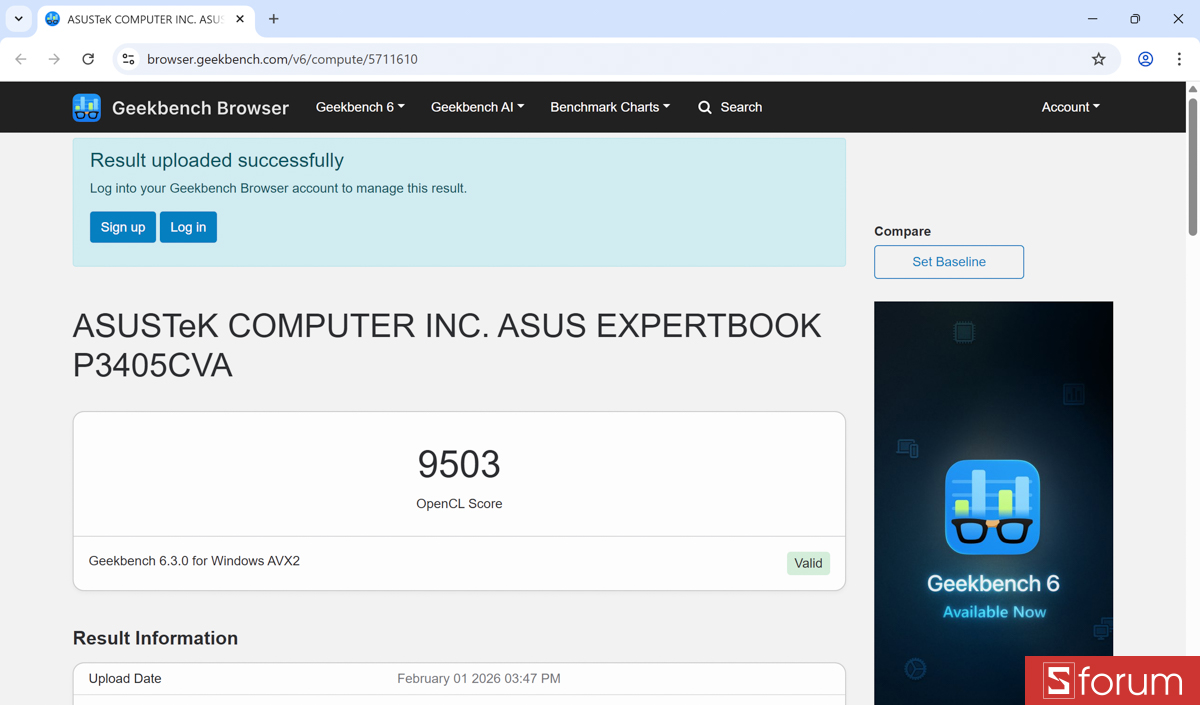Expand the Benchmark Charts dropdown
1200x705 pixels.
click(x=610, y=107)
